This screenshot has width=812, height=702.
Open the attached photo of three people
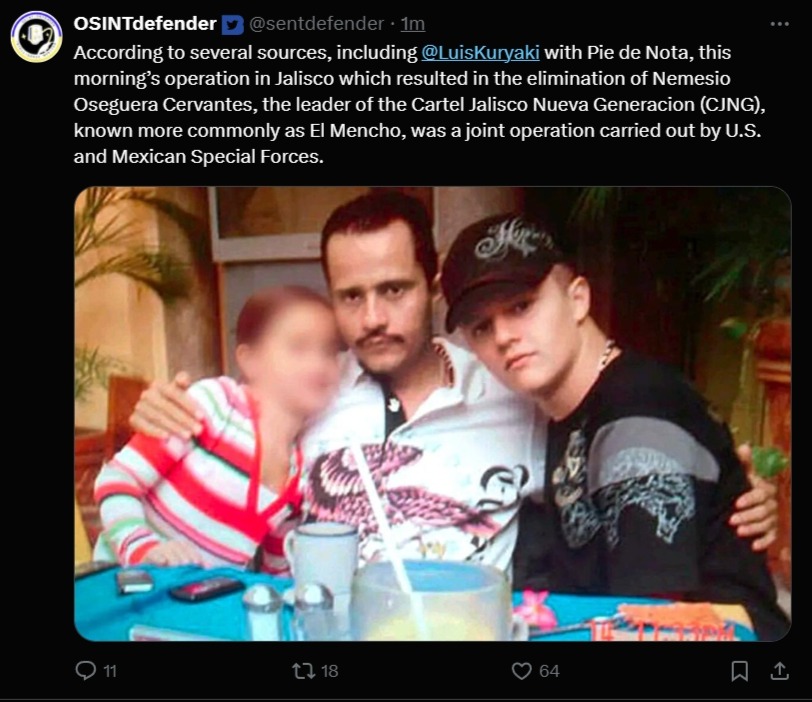coord(432,414)
